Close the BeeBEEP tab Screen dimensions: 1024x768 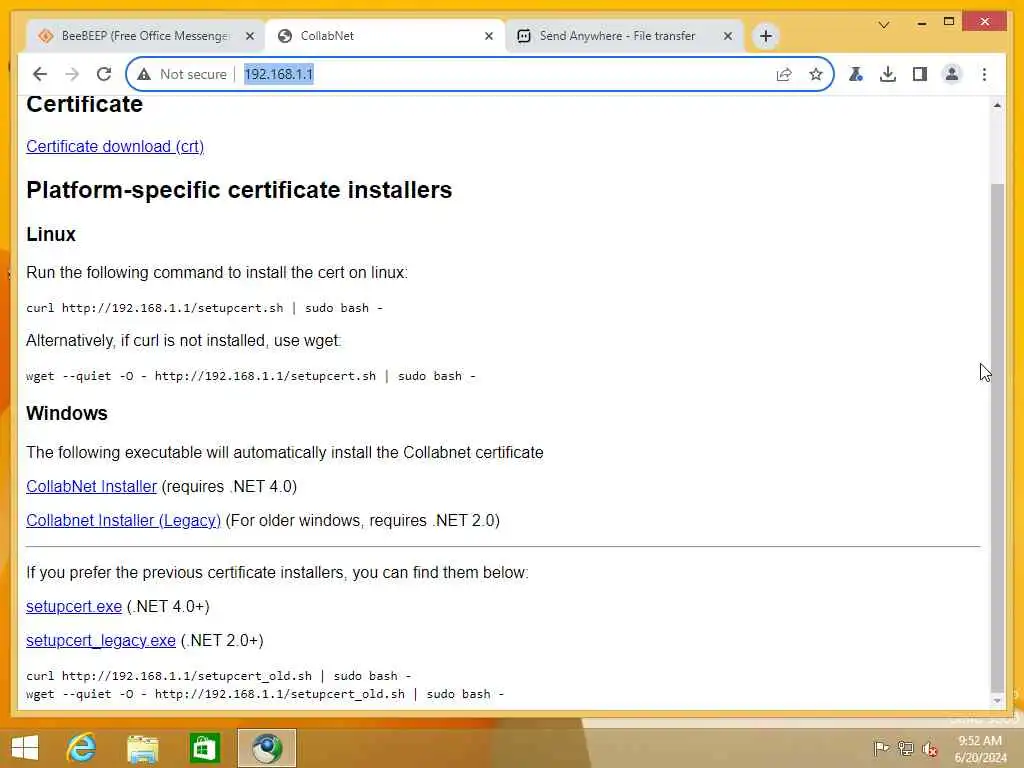pos(249,36)
